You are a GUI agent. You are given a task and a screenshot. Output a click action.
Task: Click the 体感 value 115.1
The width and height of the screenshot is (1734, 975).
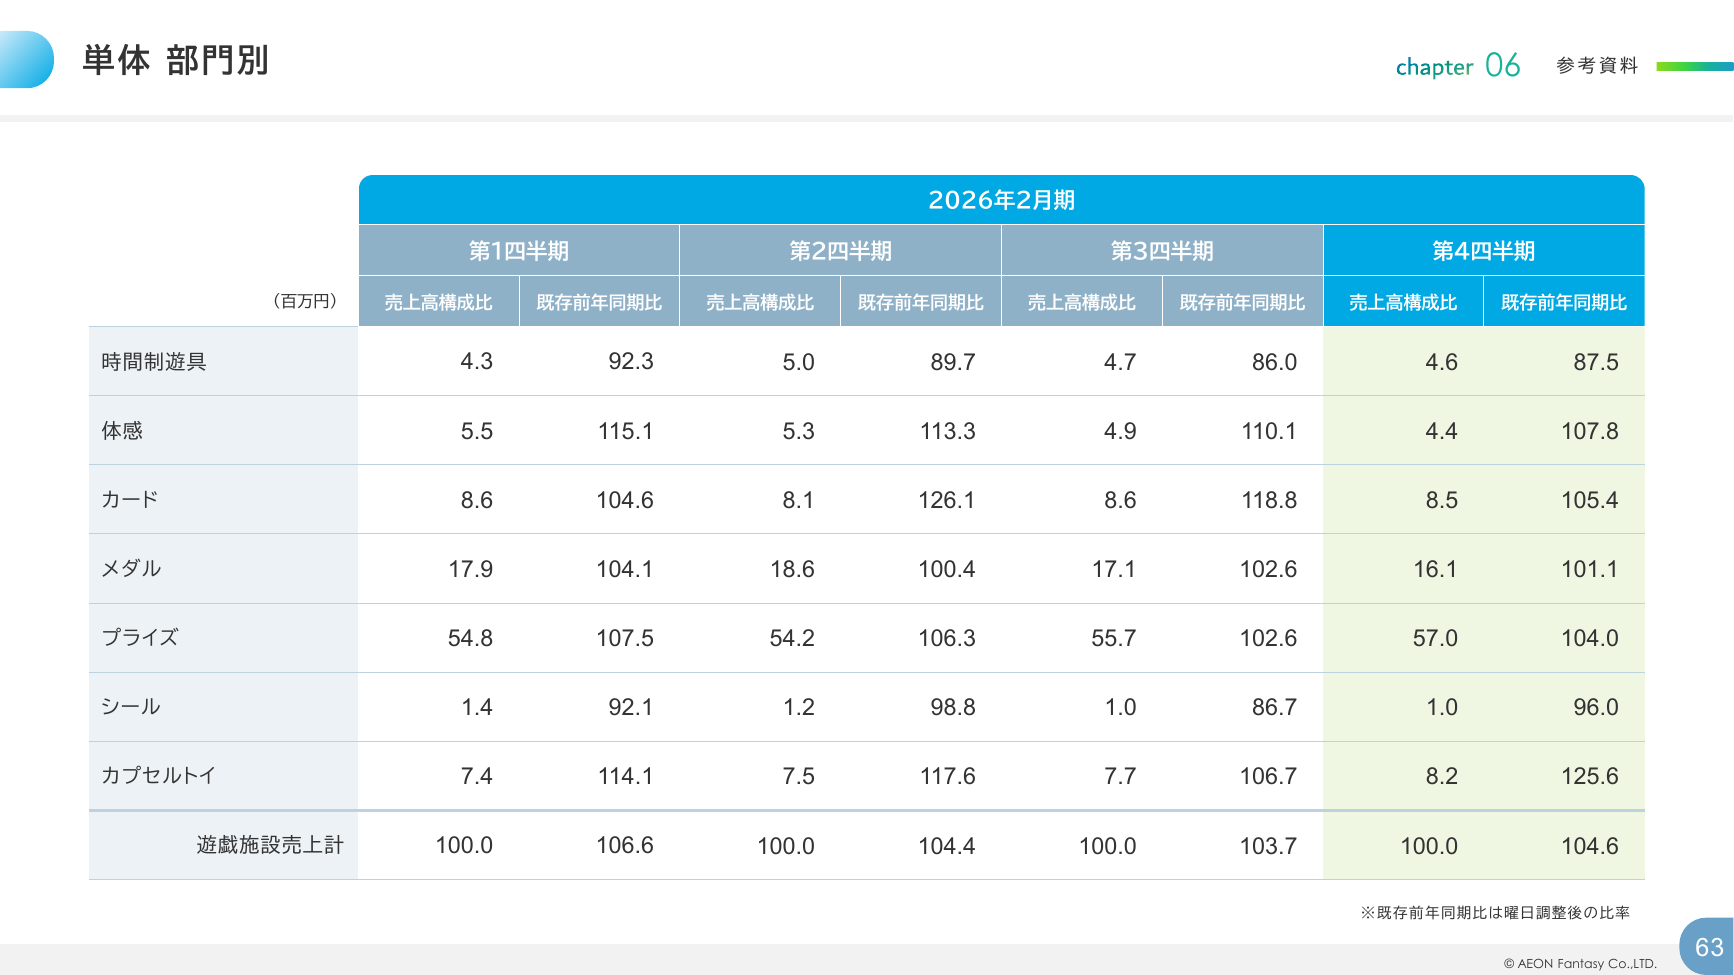[625, 431]
